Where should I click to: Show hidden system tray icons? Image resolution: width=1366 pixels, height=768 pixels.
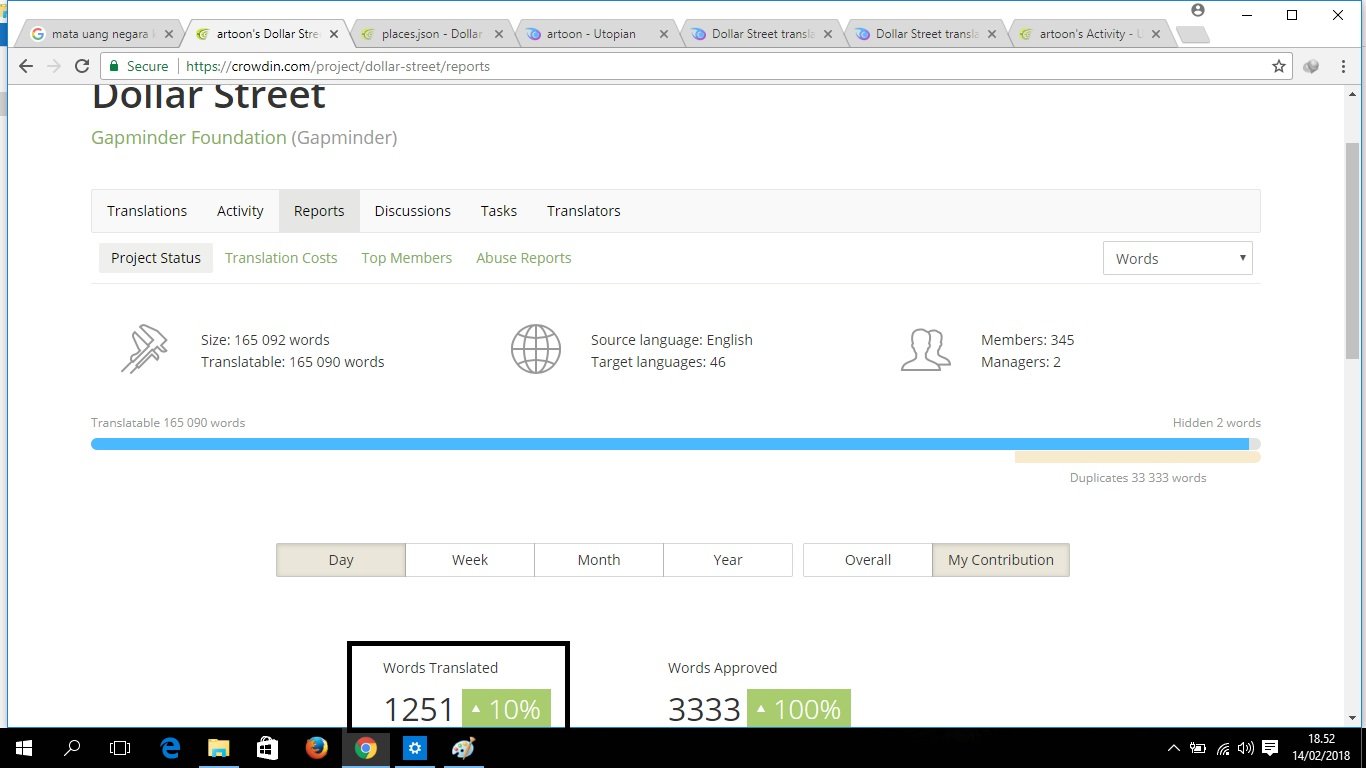point(1174,748)
